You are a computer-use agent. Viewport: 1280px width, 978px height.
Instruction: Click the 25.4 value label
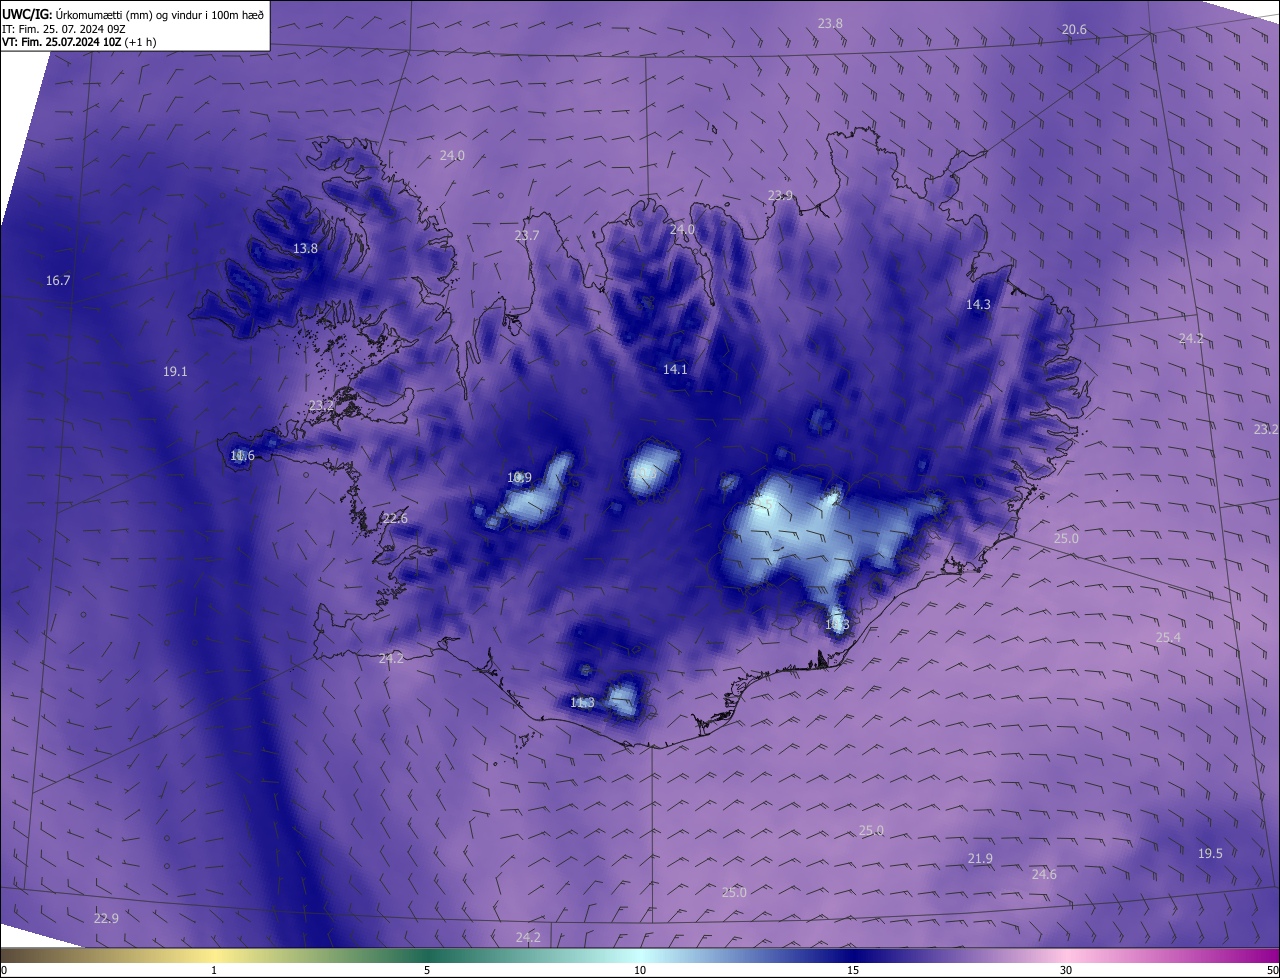[x=1168, y=637]
